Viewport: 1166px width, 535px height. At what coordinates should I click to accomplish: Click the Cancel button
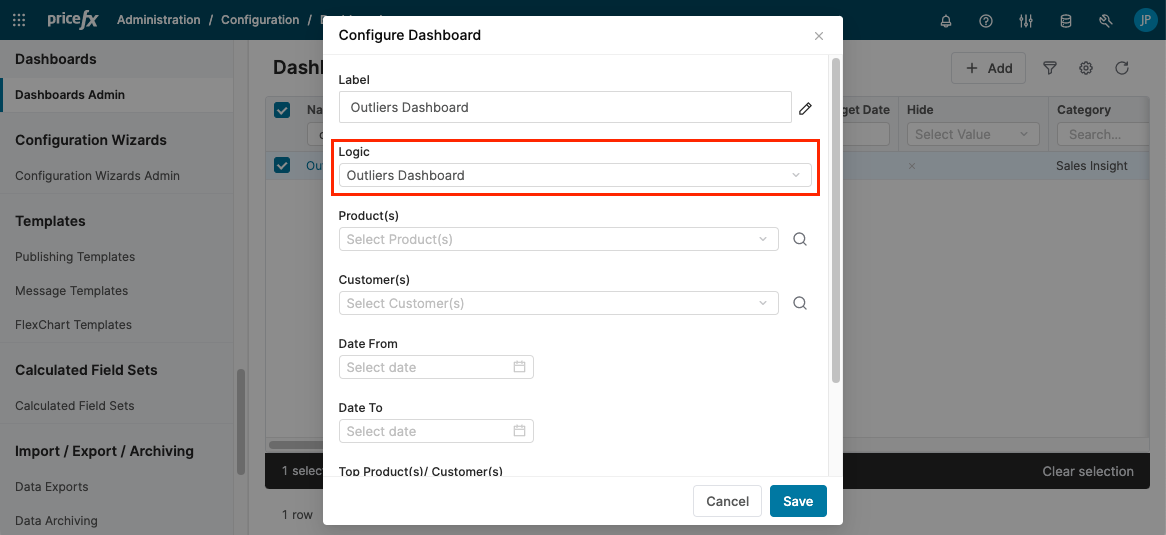[x=727, y=501]
